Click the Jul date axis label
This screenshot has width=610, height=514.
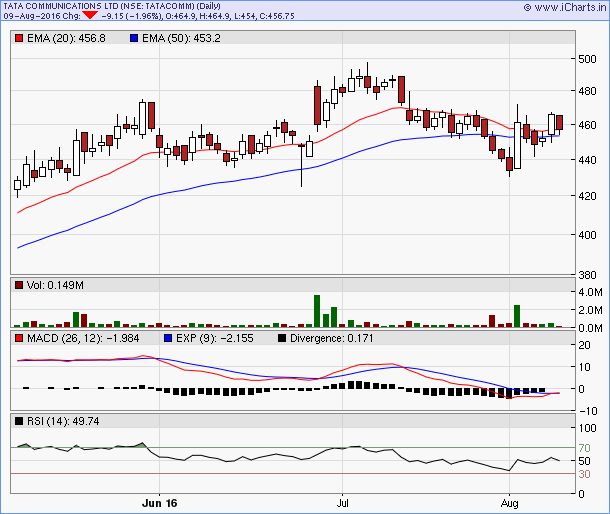pos(342,503)
